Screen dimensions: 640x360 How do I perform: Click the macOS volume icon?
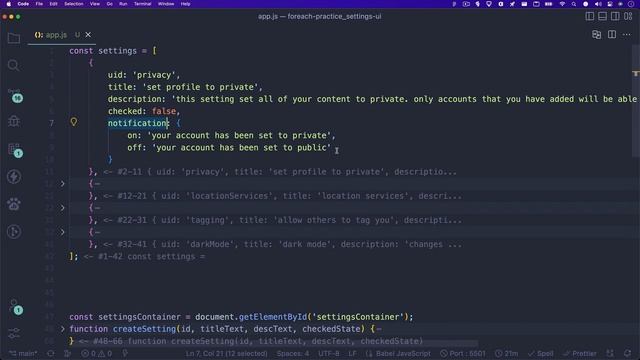coord(598,4)
